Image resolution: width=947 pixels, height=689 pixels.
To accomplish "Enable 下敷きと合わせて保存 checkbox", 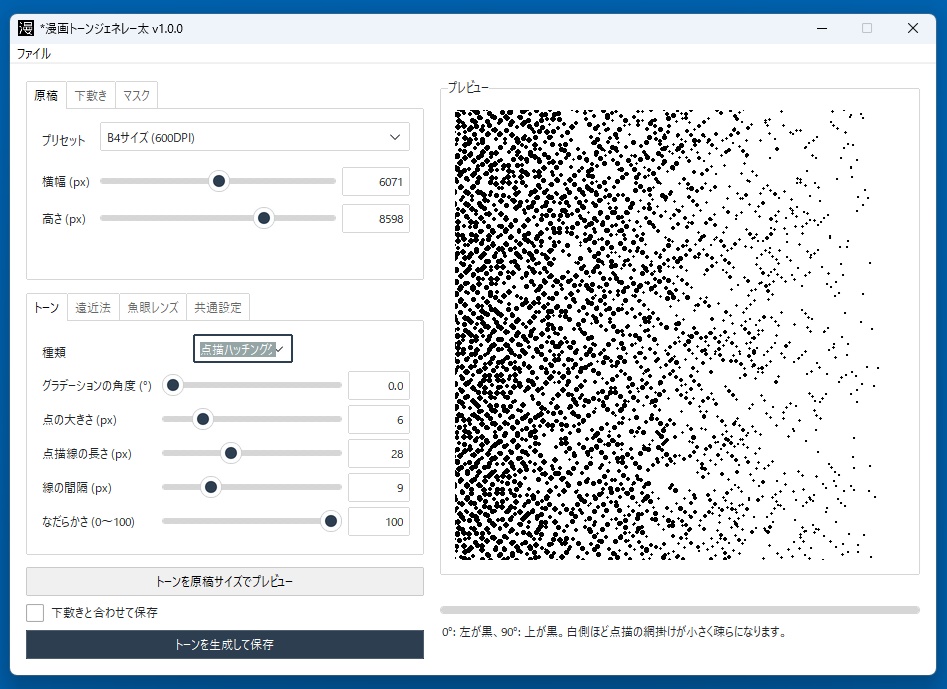I will [35, 612].
